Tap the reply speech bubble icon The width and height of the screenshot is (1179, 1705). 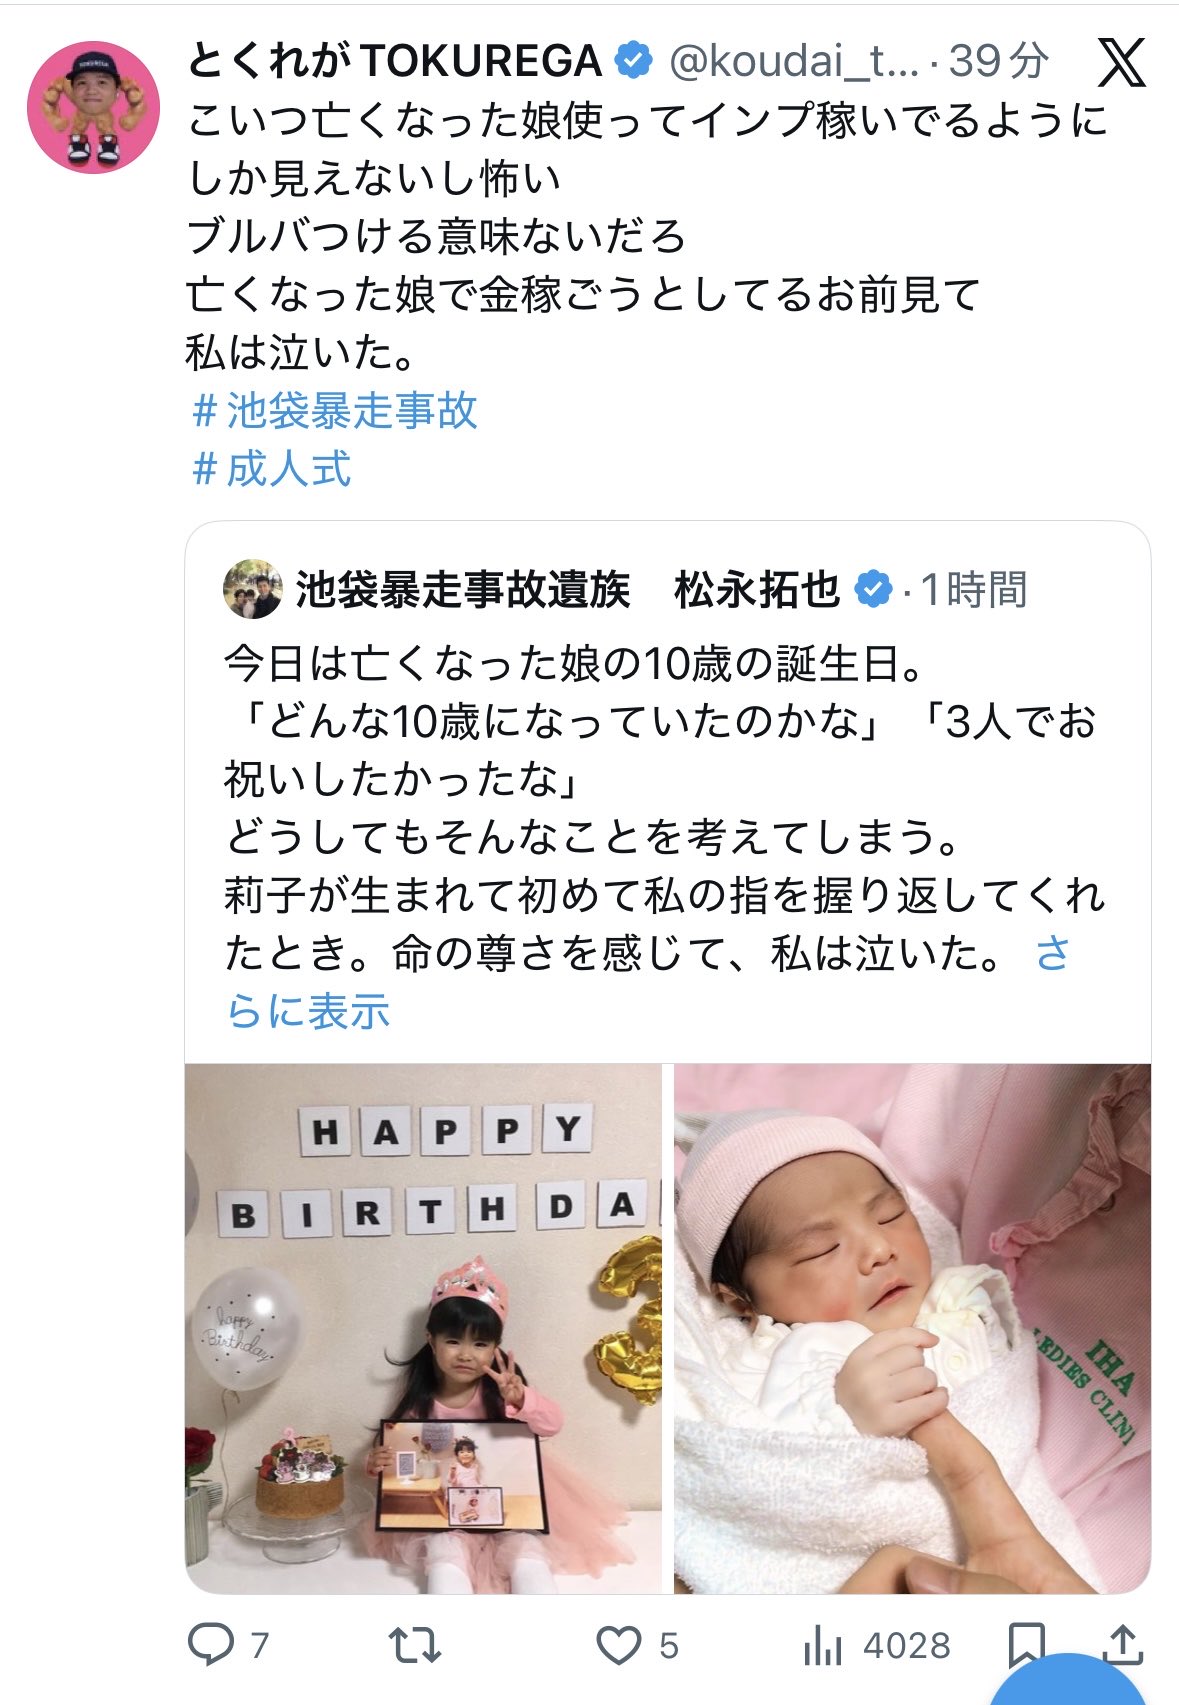click(x=211, y=1644)
